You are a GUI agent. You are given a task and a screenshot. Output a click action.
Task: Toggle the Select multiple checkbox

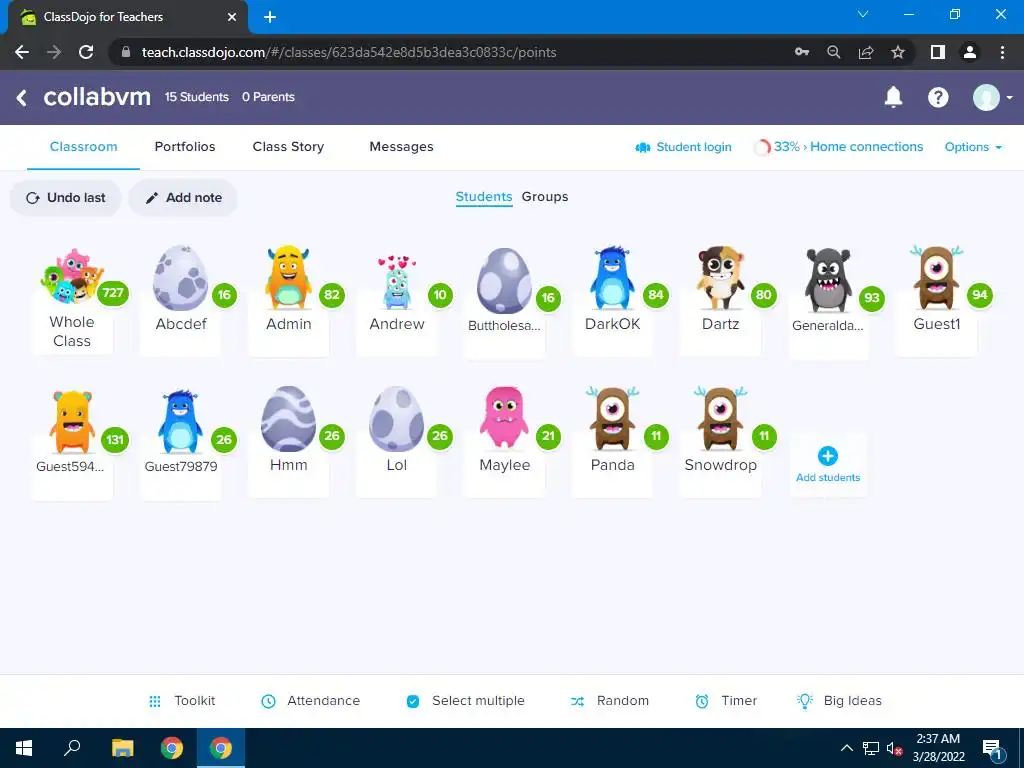point(413,701)
